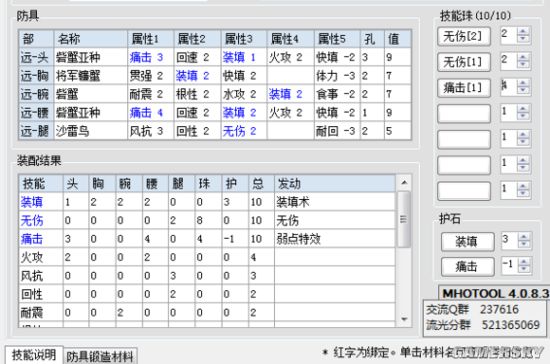
Task: Click the 流光分群 521365069 text
Action: (483, 325)
